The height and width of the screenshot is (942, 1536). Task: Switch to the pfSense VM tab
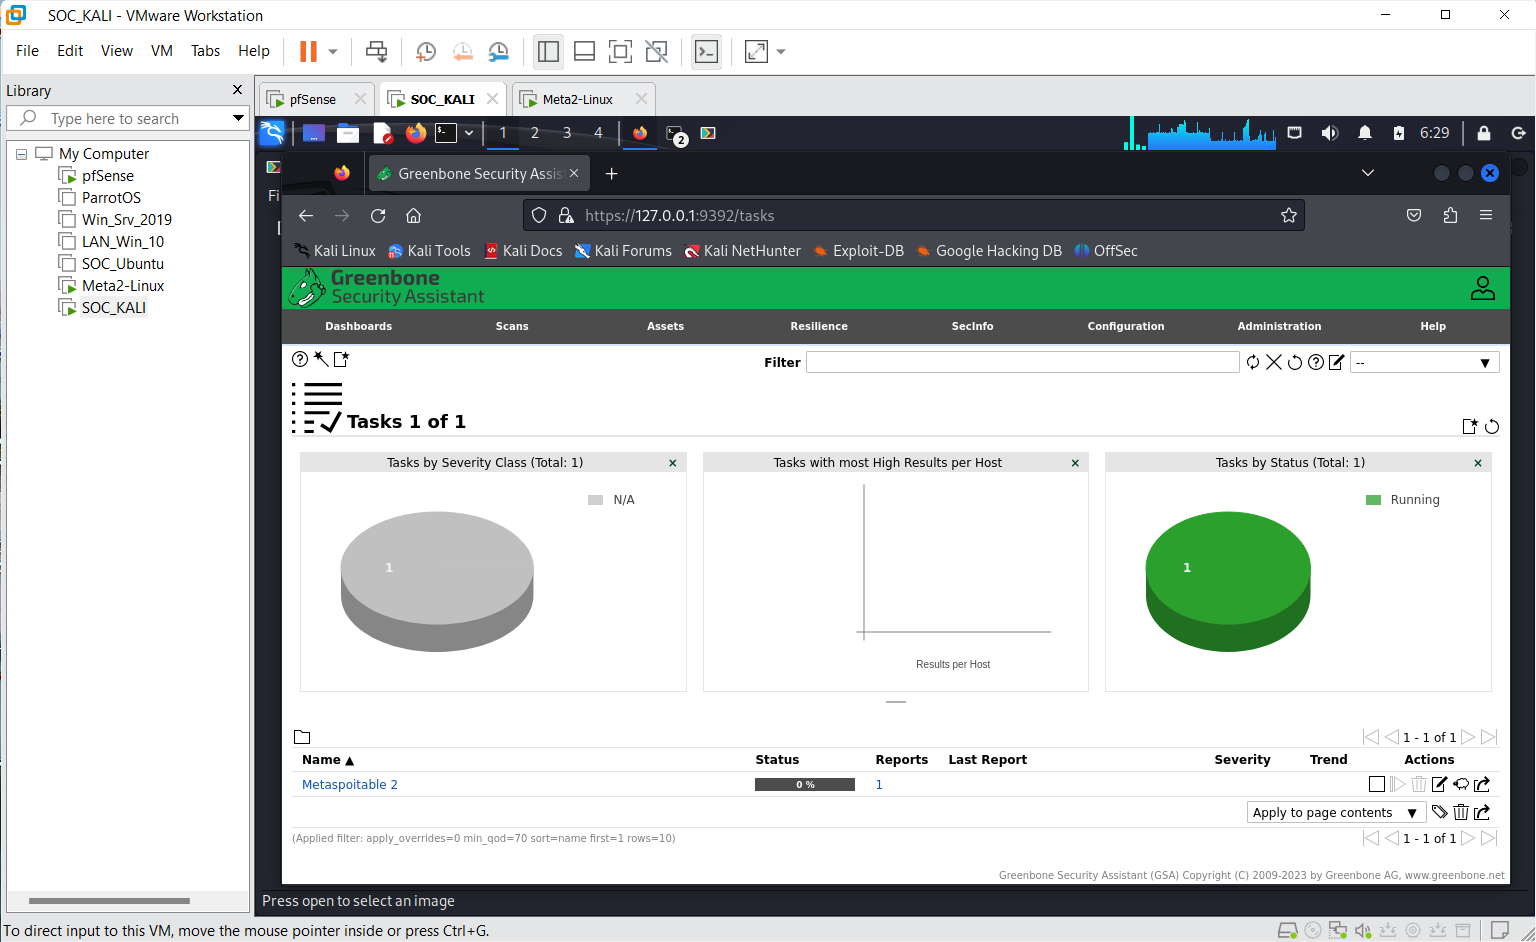tap(317, 99)
